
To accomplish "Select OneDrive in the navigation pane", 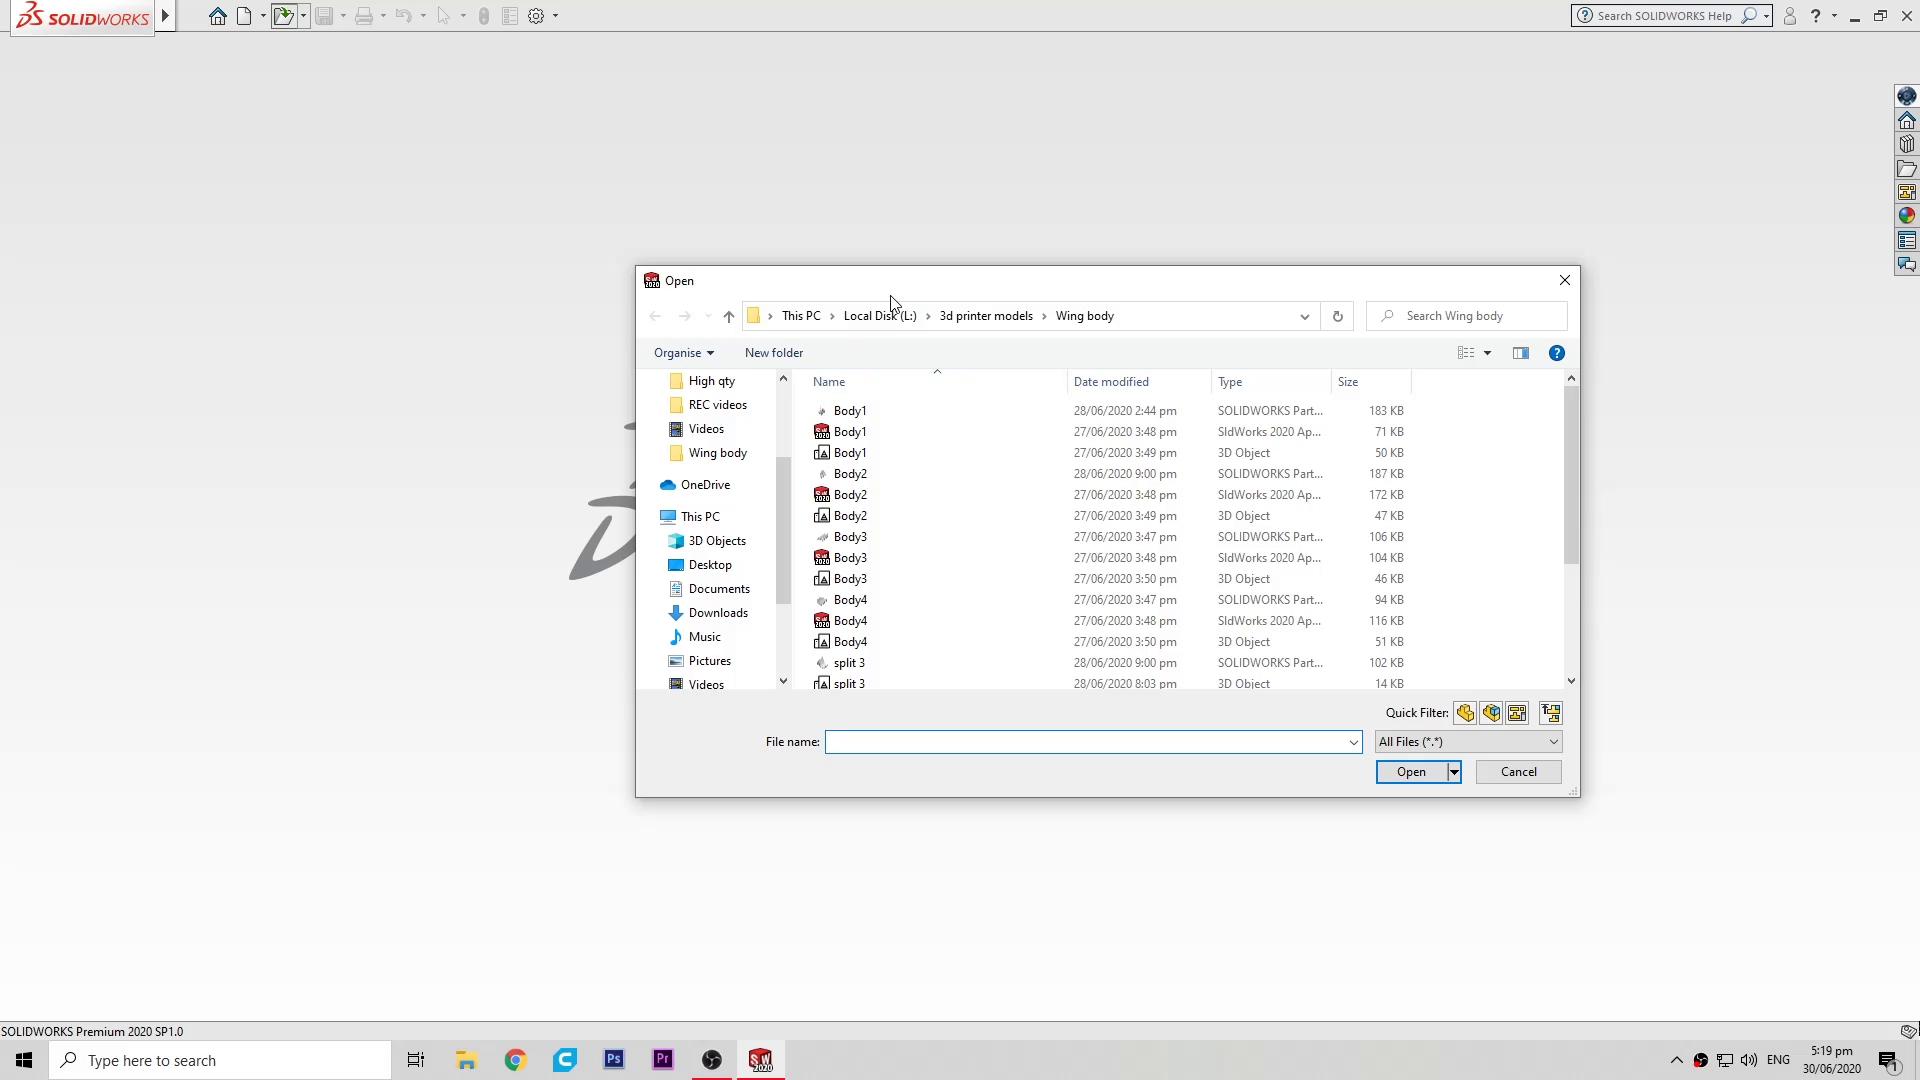I will (x=705, y=485).
